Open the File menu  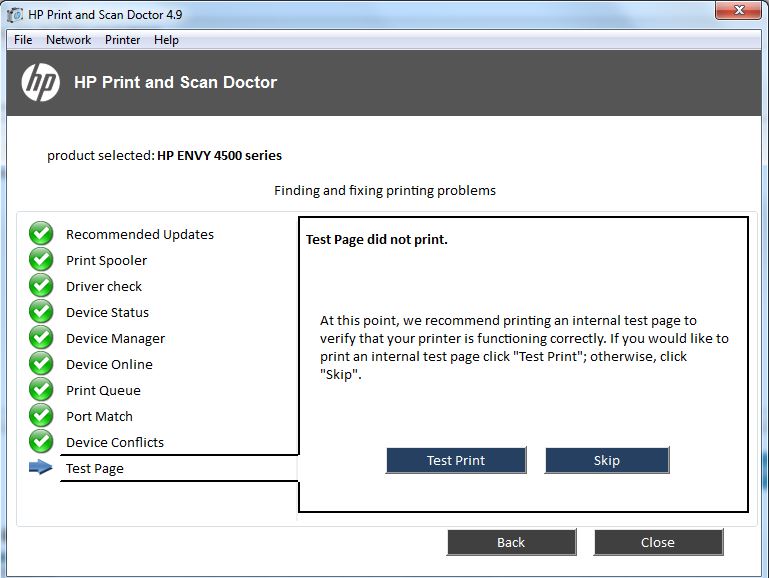[x=23, y=40]
